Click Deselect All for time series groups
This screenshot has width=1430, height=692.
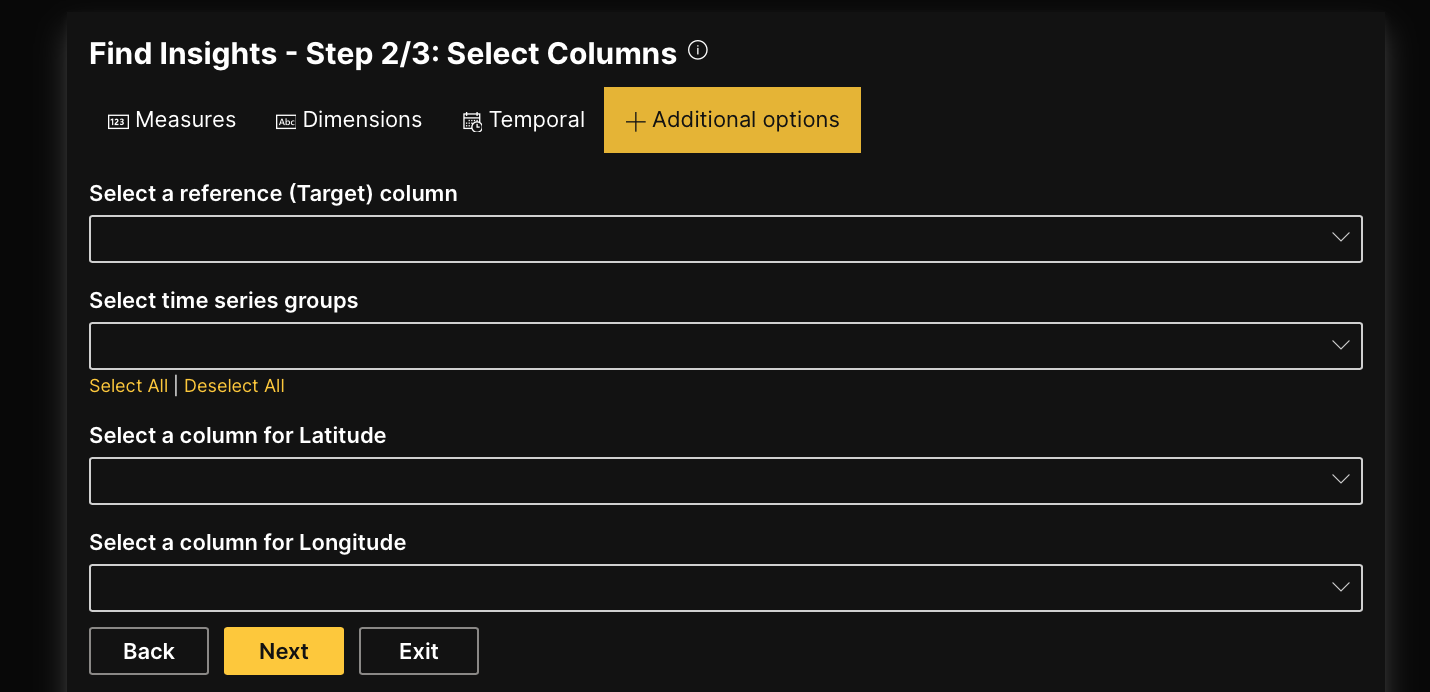234,385
